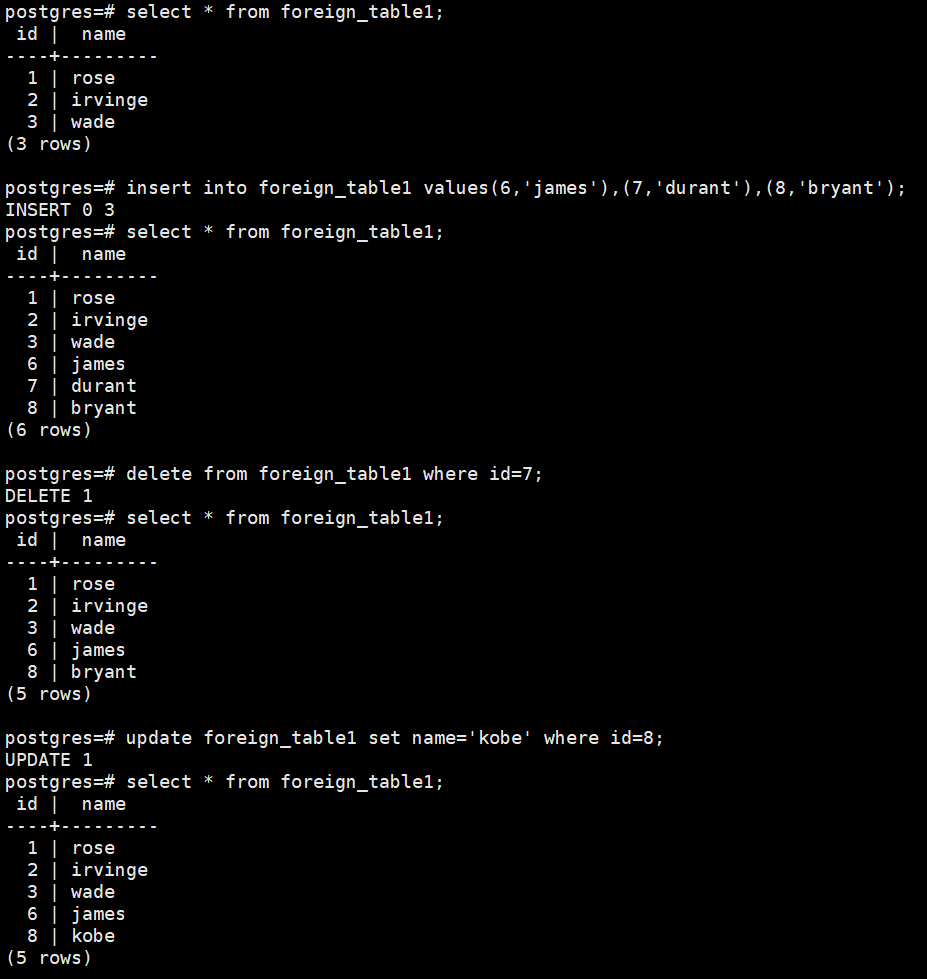Viewport: 927px width, 979px height.
Task: Click the row containing durant
Action: [x=81, y=386]
